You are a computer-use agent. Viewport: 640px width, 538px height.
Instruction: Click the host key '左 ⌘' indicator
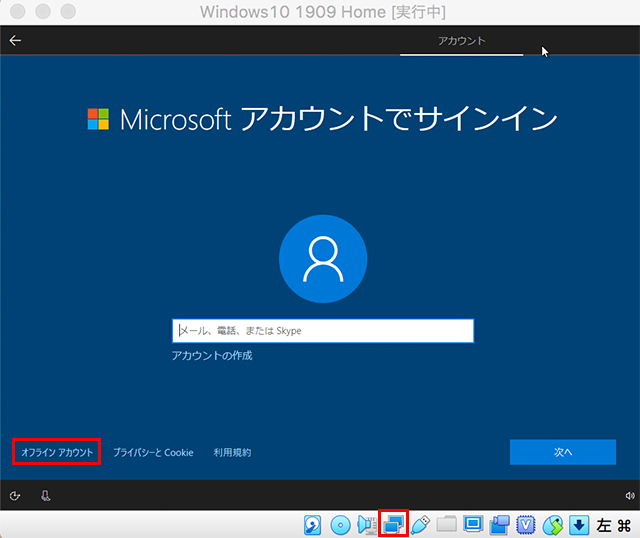click(613, 525)
